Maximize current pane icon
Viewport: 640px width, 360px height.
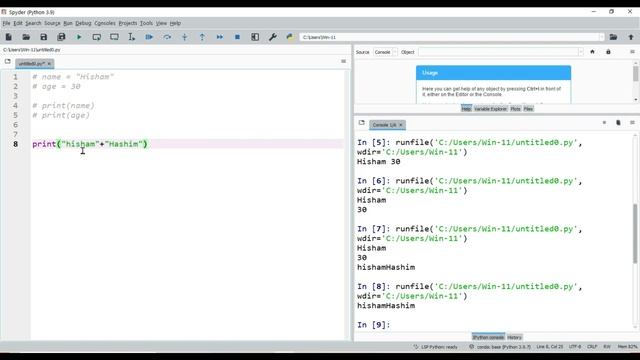point(255,37)
